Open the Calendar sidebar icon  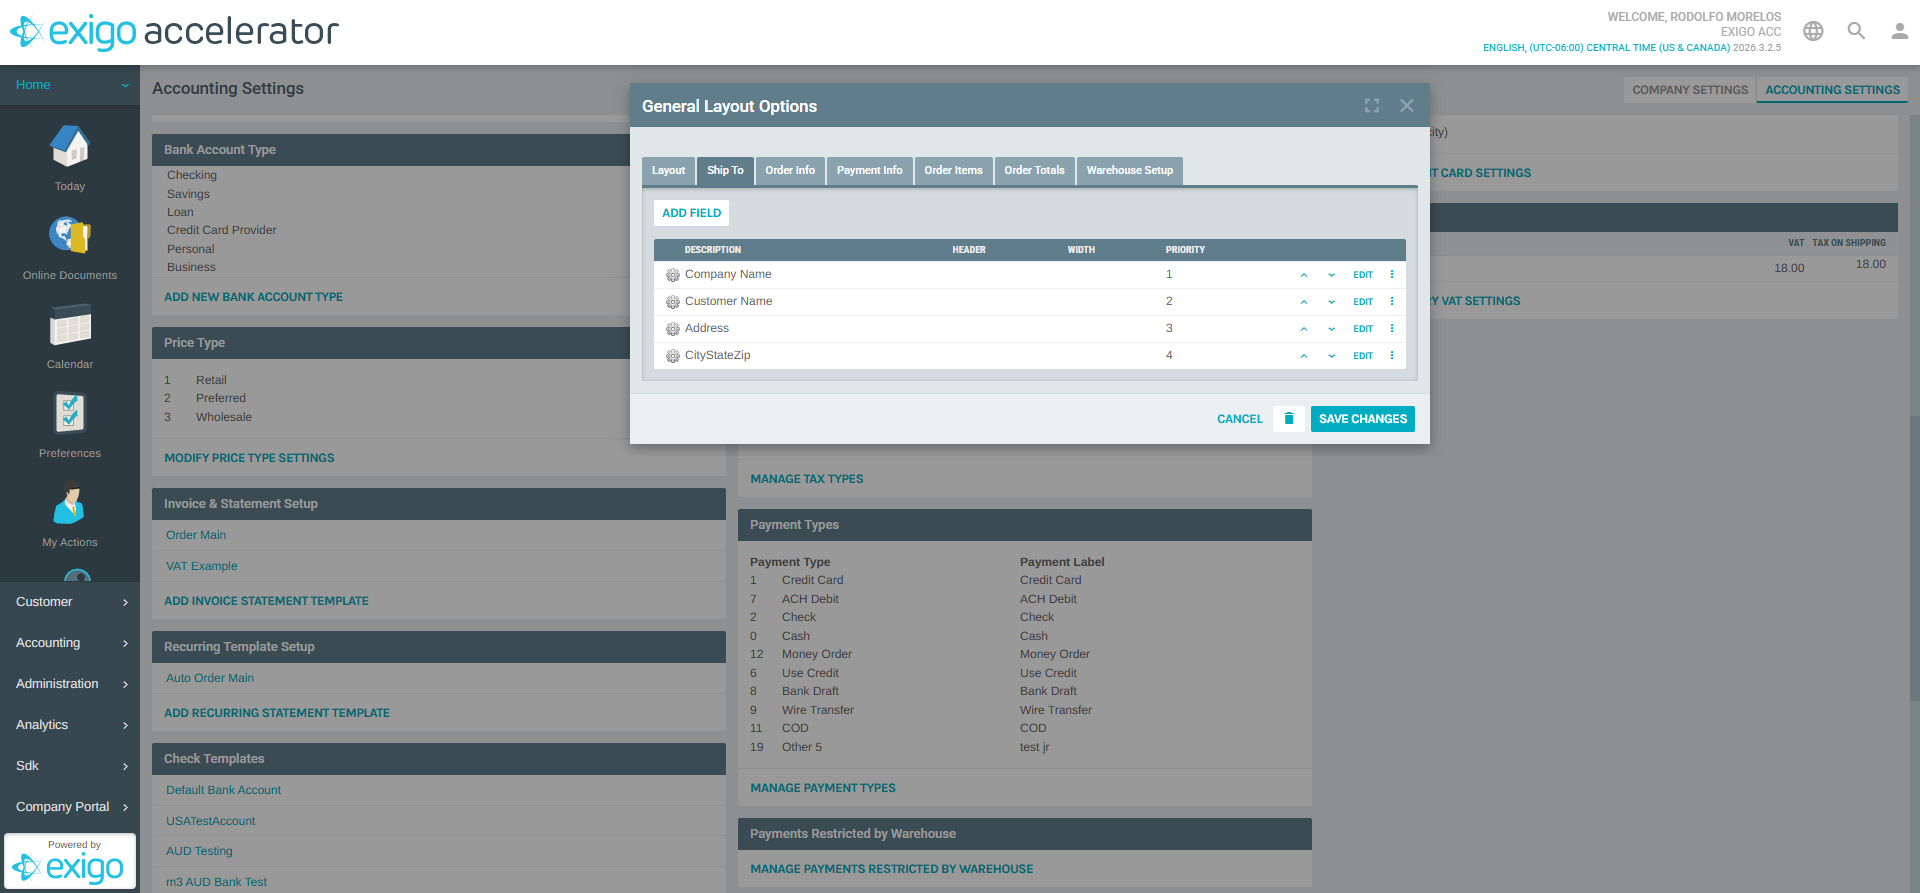pyautogui.click(x=70, y=325)
